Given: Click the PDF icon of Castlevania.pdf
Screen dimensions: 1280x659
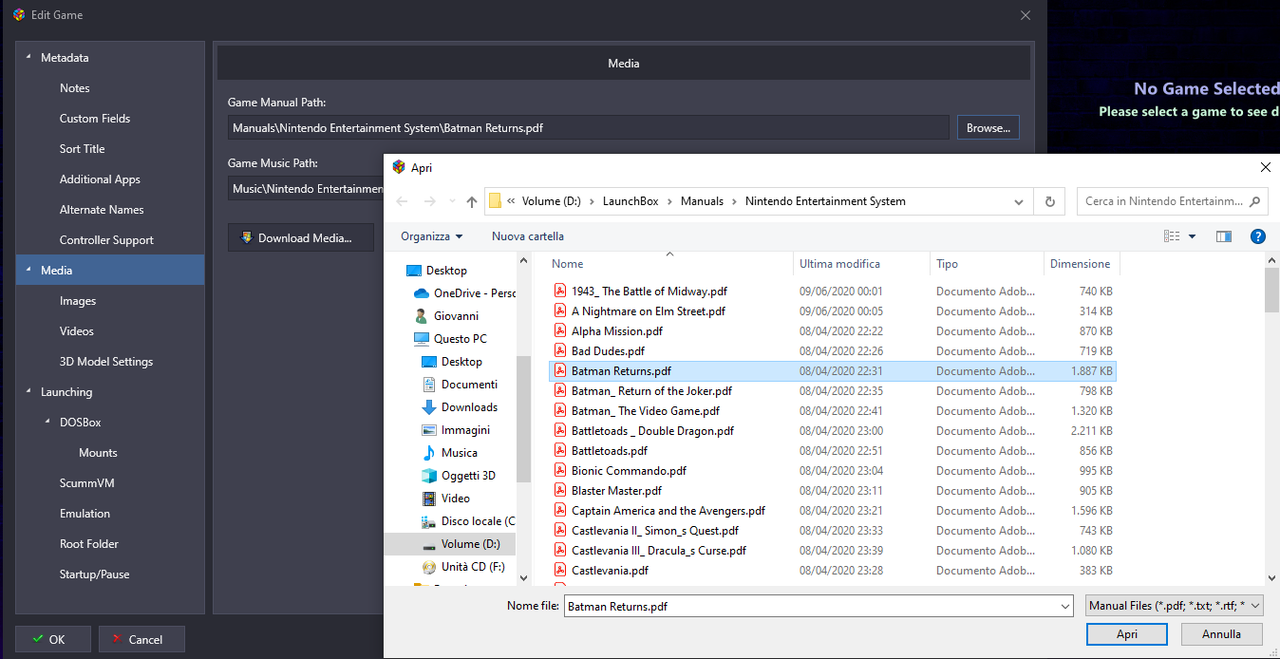Looking at the screenshot, I should point(561,570).
